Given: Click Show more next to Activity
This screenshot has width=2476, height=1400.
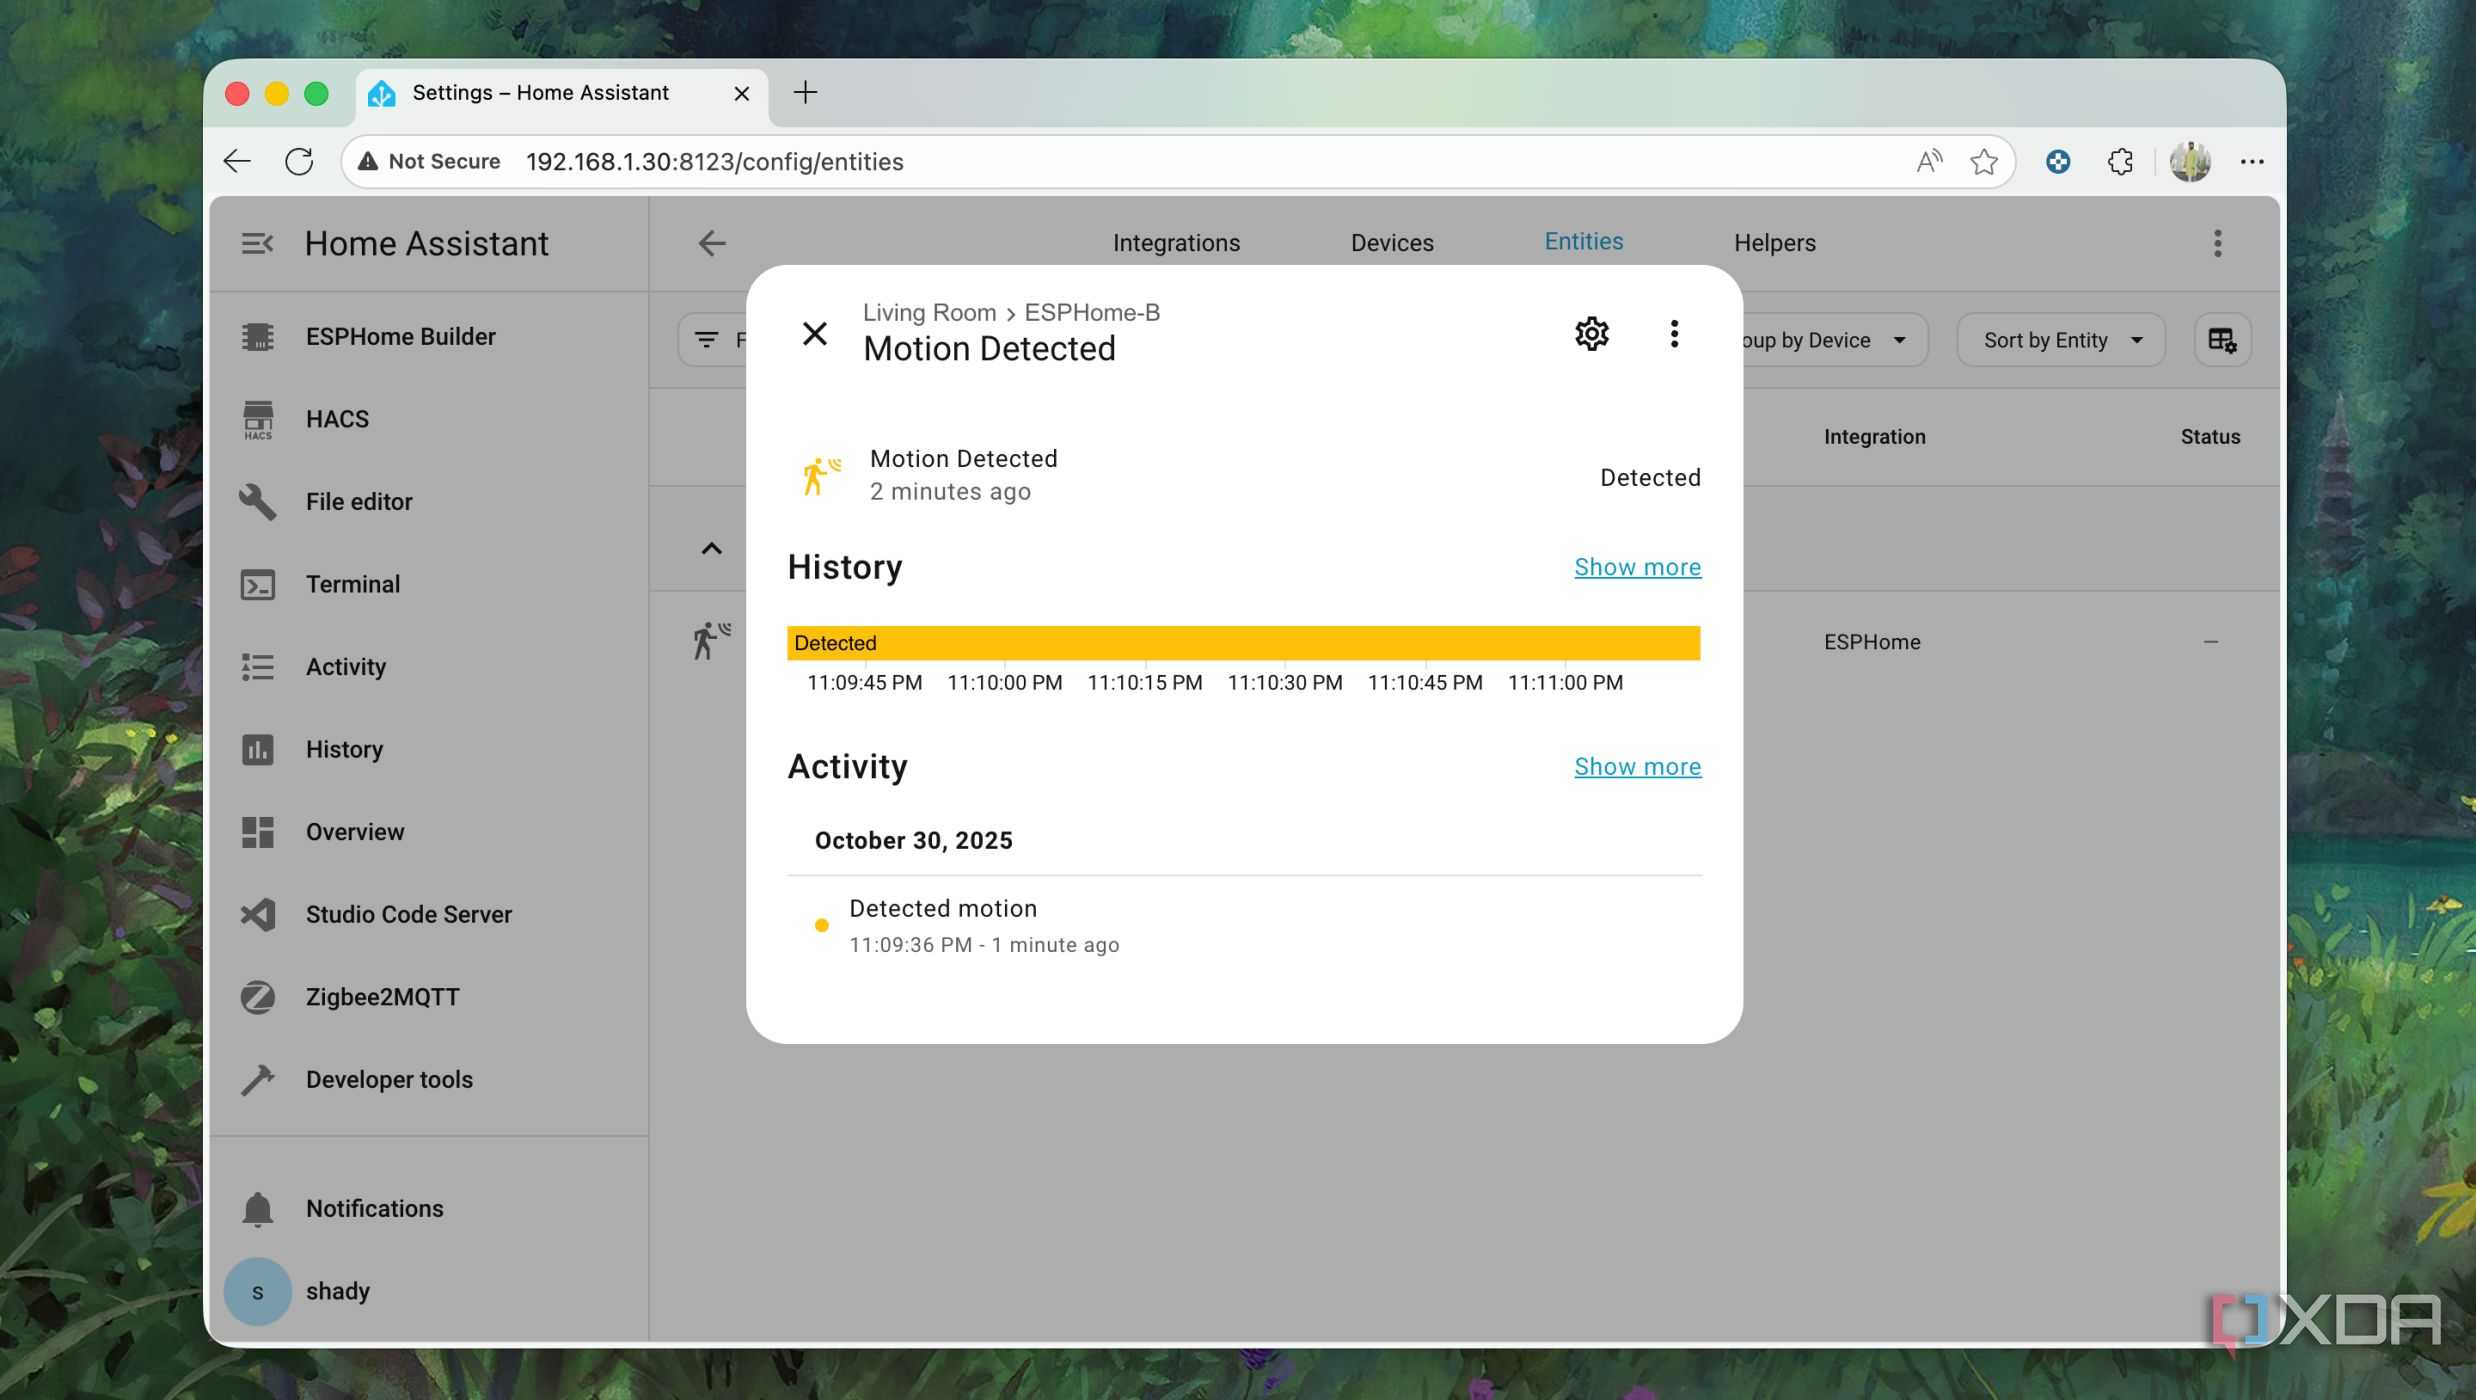Looking at the screenshot, I should point(1637,766).
